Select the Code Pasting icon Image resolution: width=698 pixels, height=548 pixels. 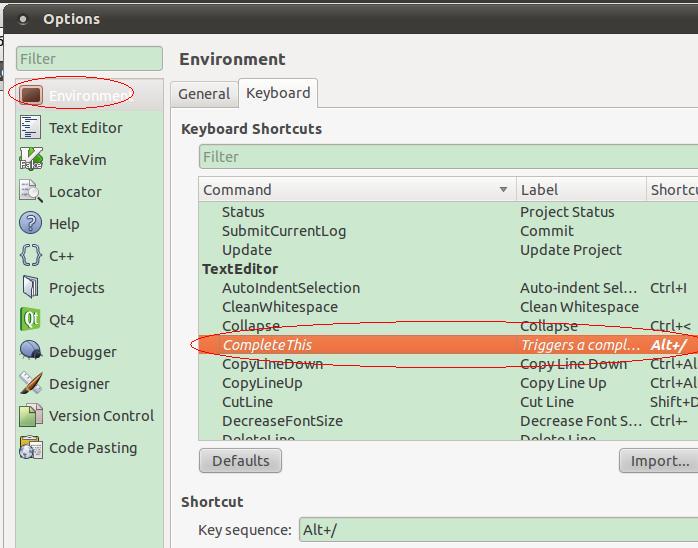point(31,447)
